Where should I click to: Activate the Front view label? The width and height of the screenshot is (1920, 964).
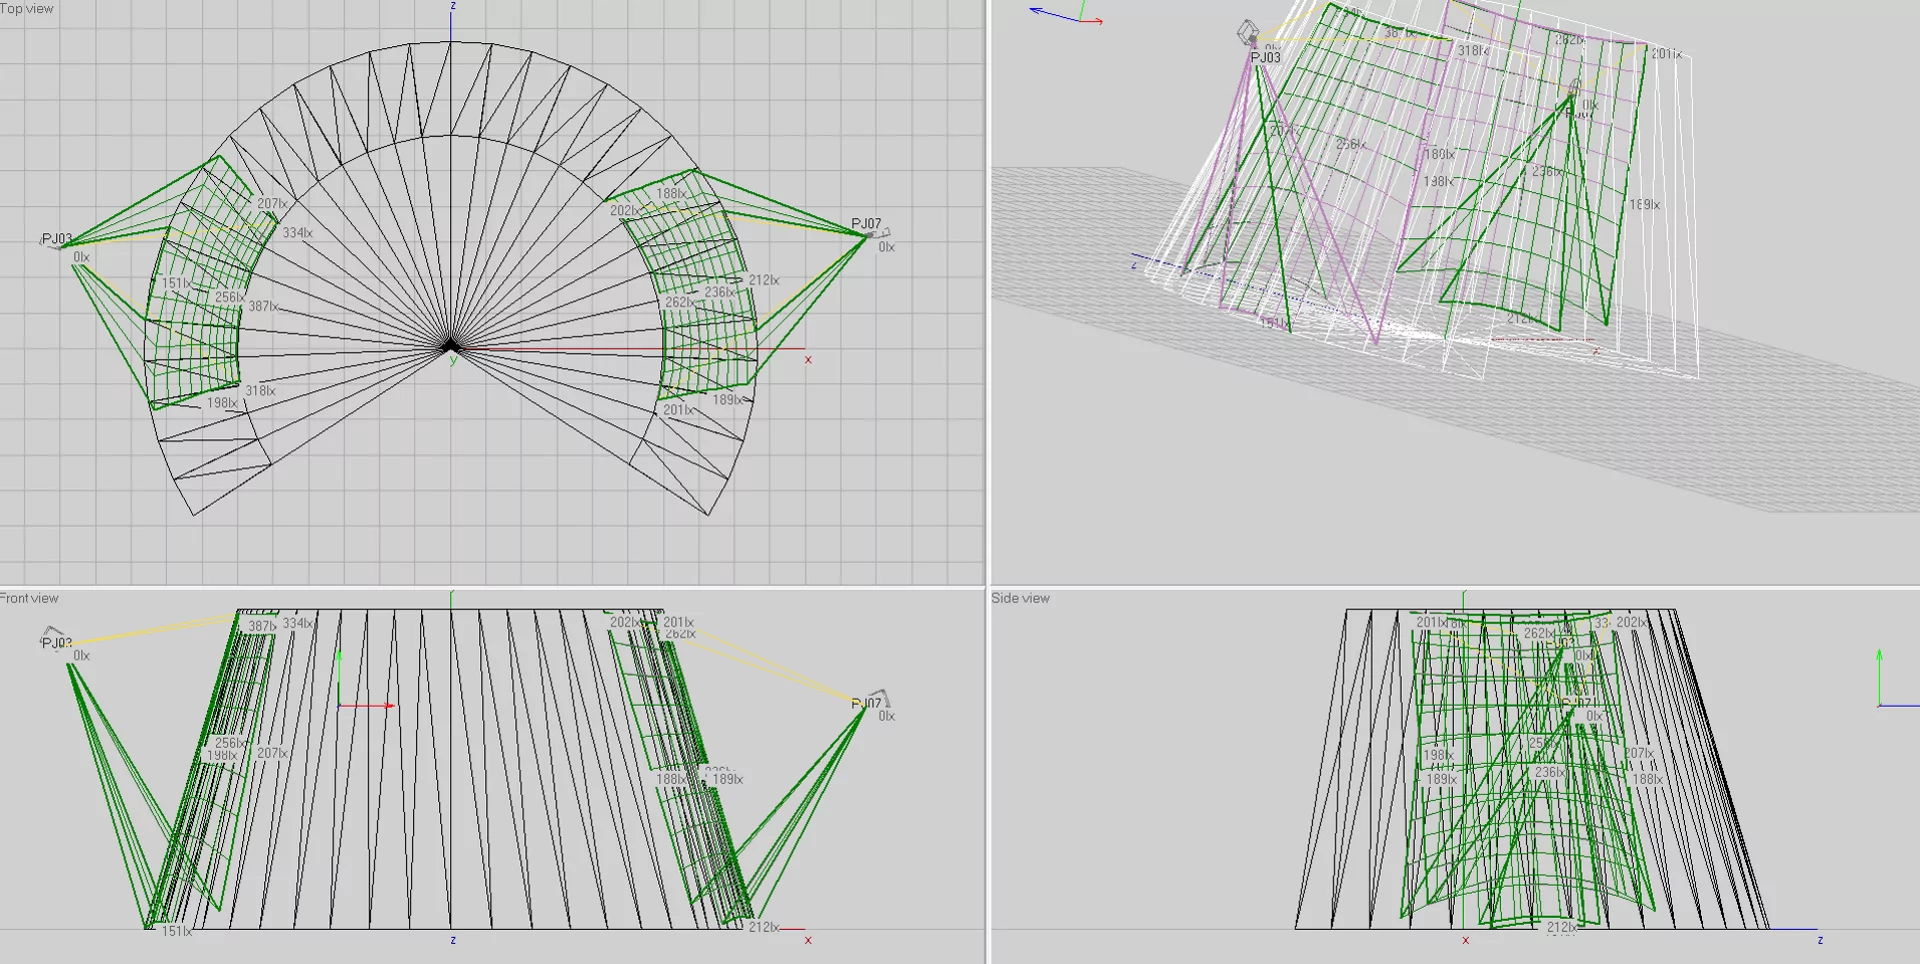(x=30, y=598)
